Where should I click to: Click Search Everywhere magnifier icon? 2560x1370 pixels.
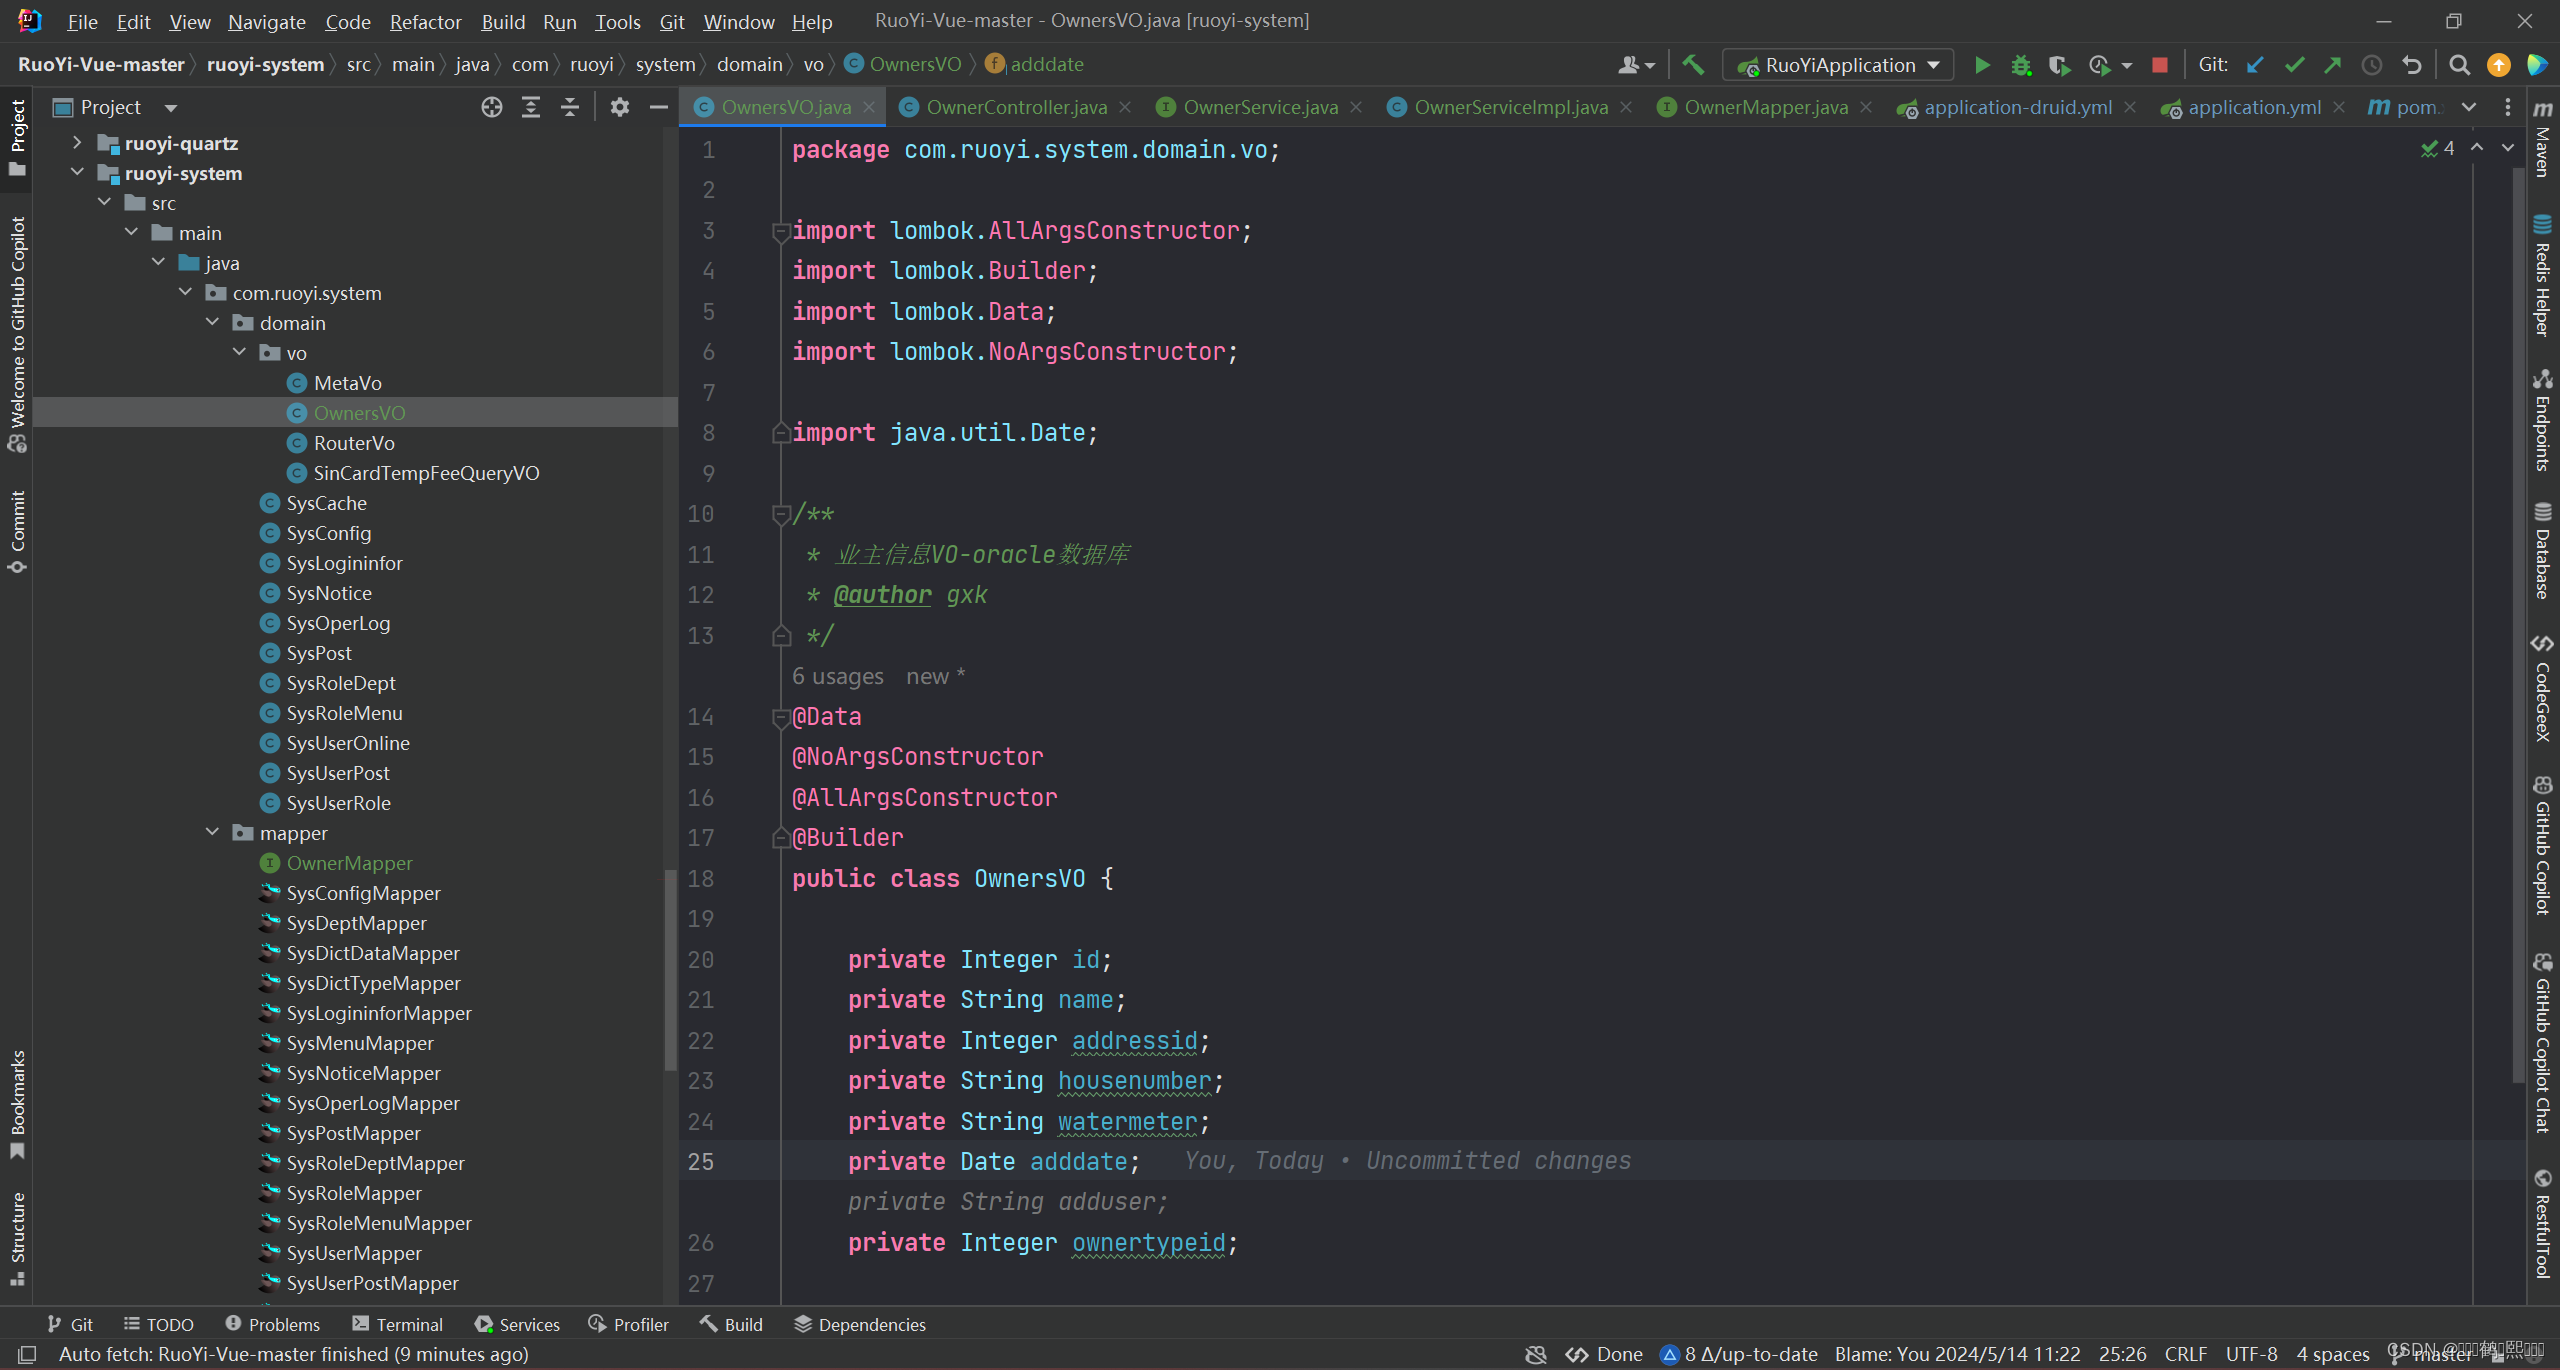pyautogui.click(x=2459, y=65)
